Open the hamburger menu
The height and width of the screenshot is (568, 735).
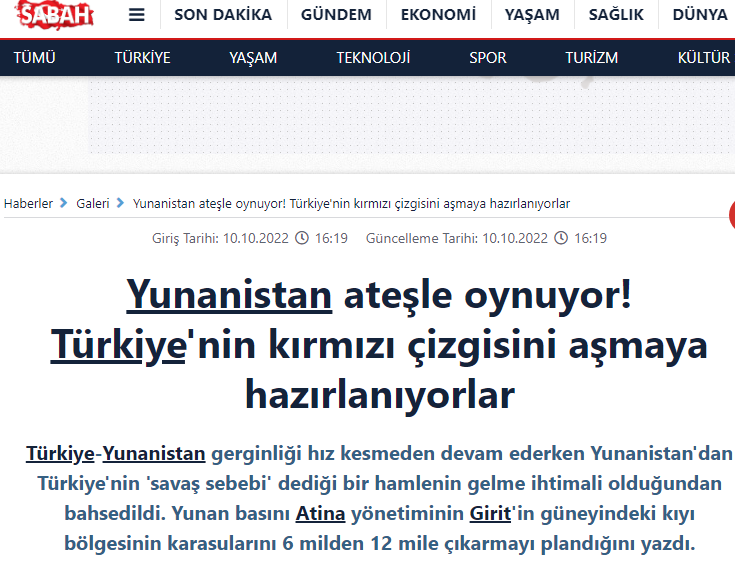[137, 15]
